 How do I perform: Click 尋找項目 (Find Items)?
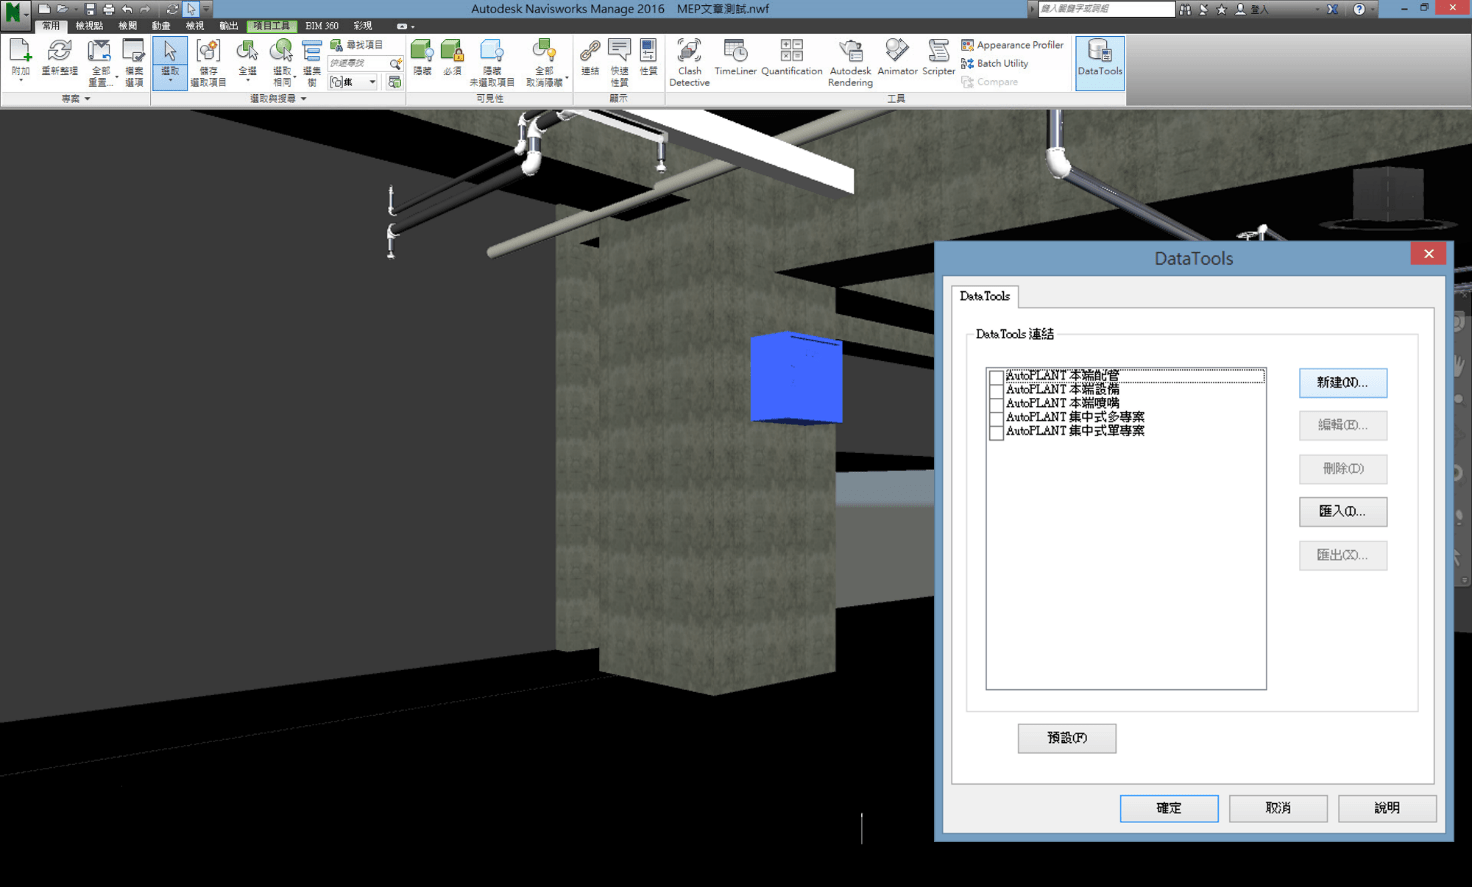[357, 45]
